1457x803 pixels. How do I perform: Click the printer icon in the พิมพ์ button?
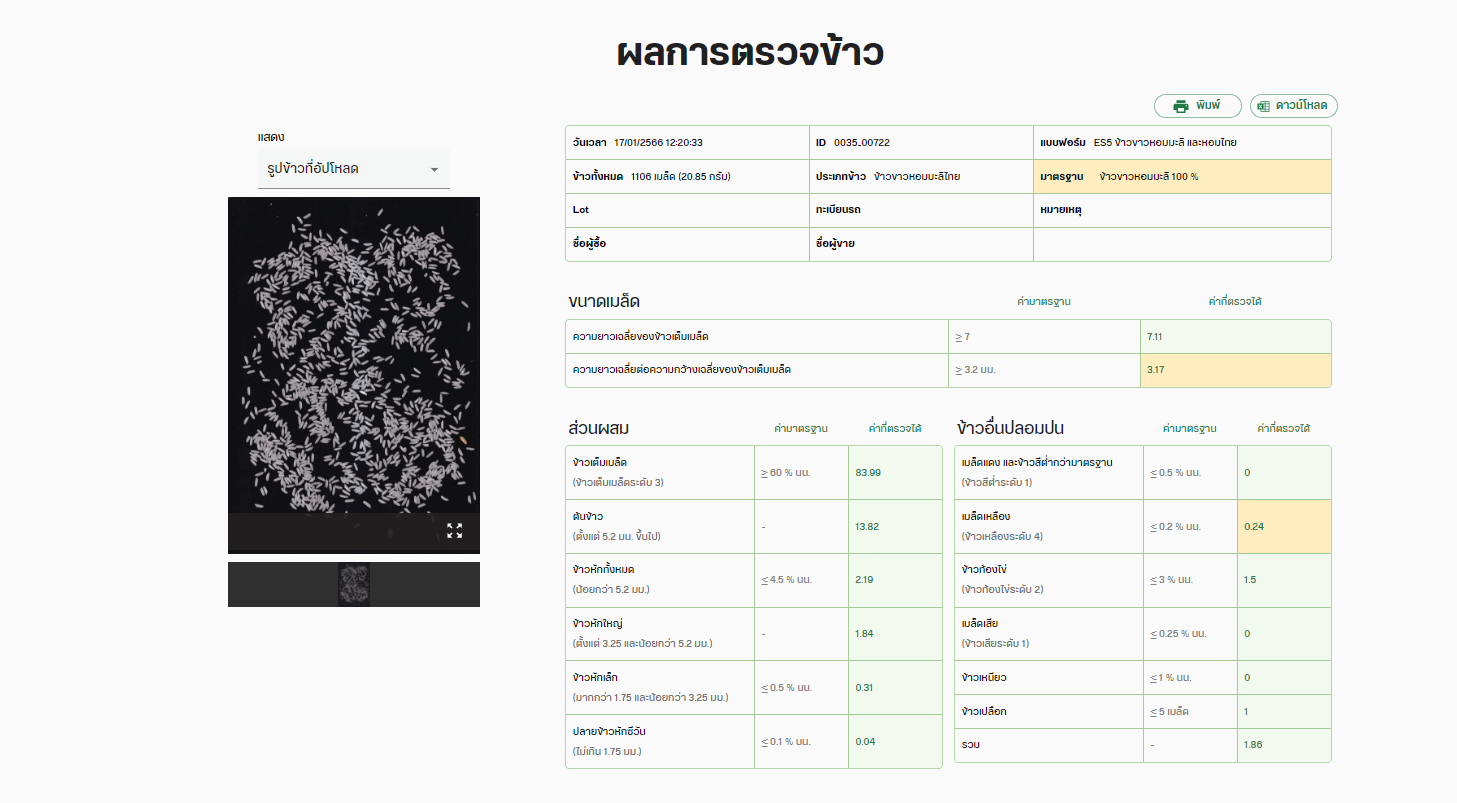(x=1180, y=106)
